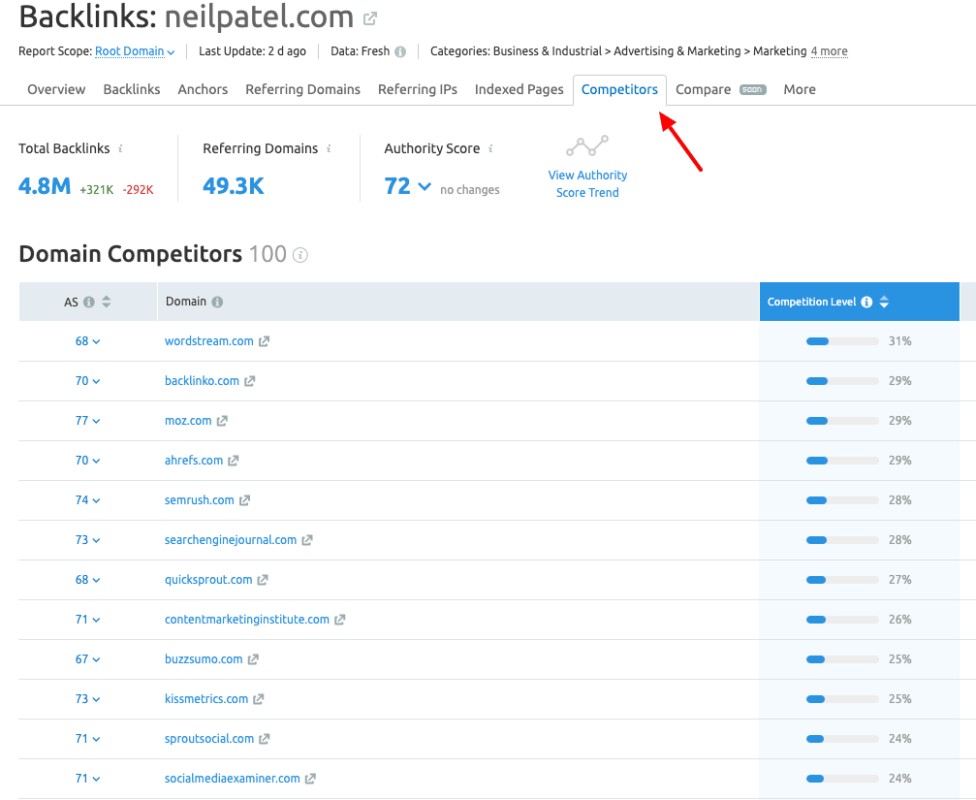Expand AS 77 chevron for moz.com
Image resolution: width=976 pixels, height=800 pixels.
(96, 421)
